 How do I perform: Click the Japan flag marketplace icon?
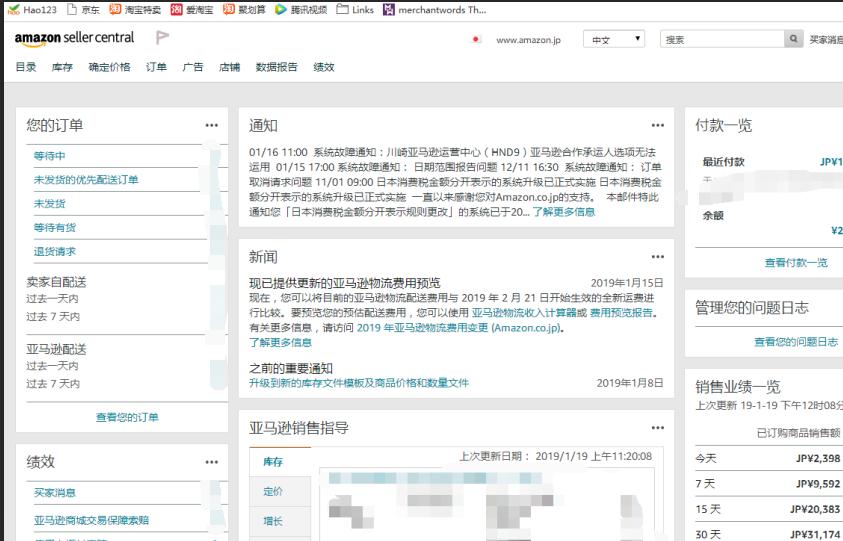tap(475, 39)
